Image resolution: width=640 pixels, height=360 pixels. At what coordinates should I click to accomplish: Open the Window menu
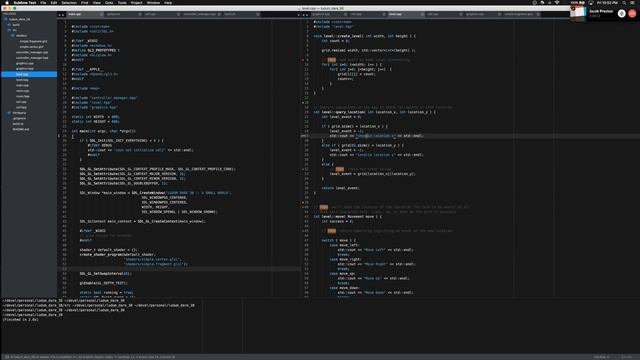(x=153, y=2)
